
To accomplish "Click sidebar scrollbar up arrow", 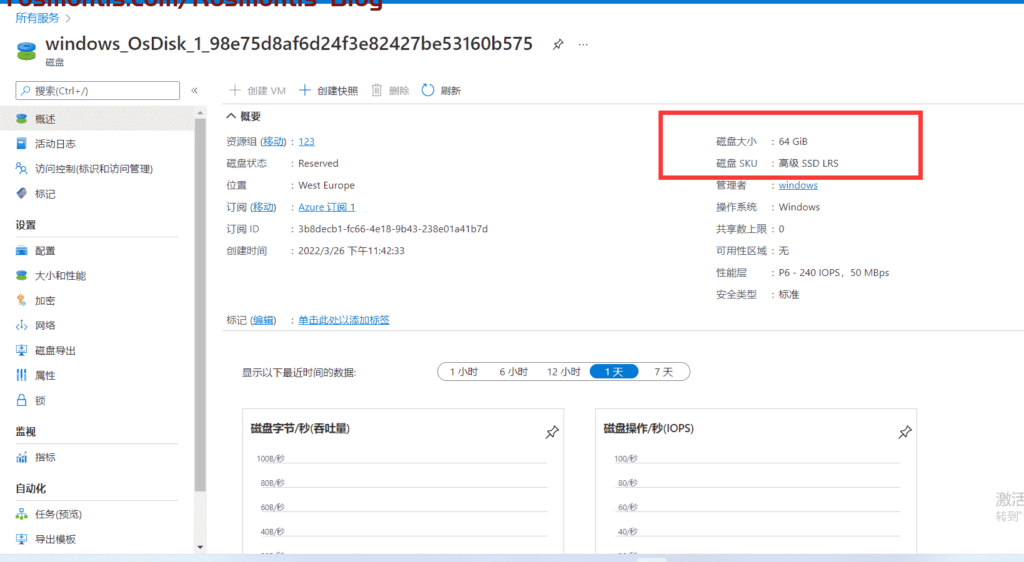I will coord(200,114).
